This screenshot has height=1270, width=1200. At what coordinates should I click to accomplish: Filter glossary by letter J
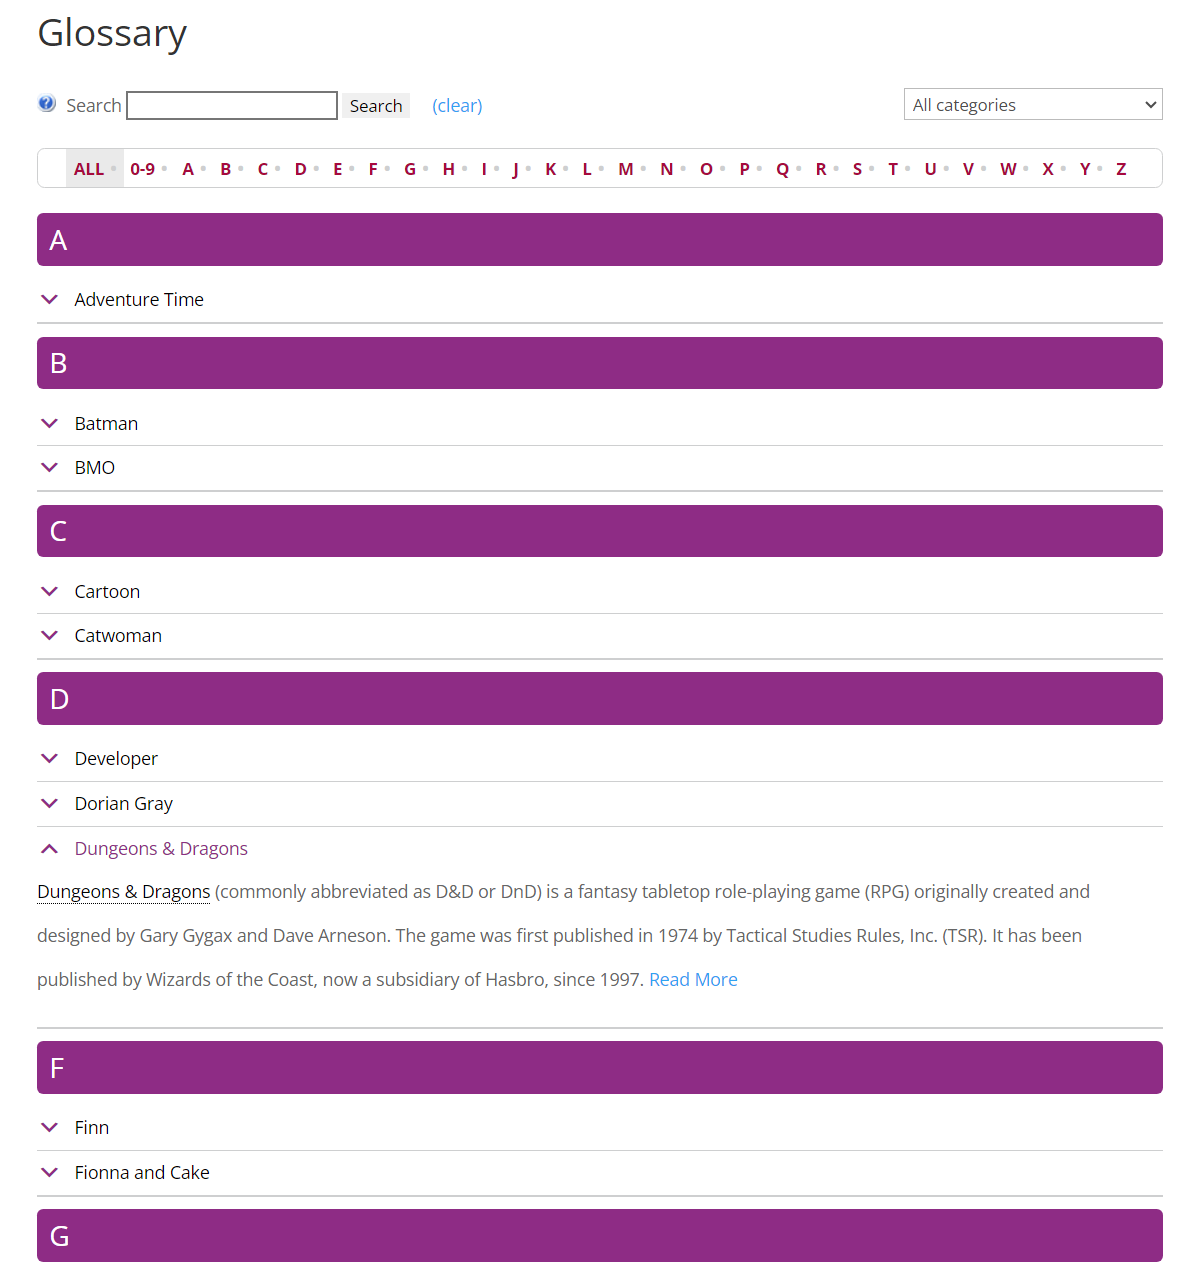click(516, 169)
